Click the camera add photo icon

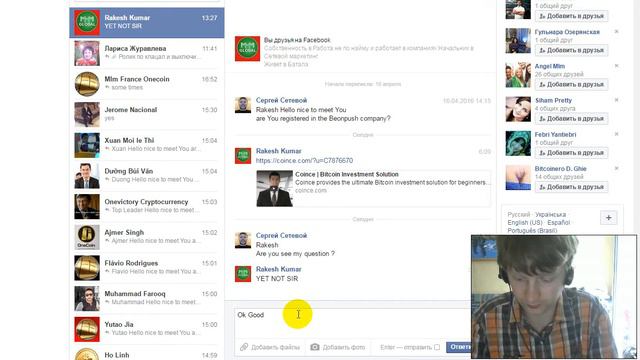point(315,347)
